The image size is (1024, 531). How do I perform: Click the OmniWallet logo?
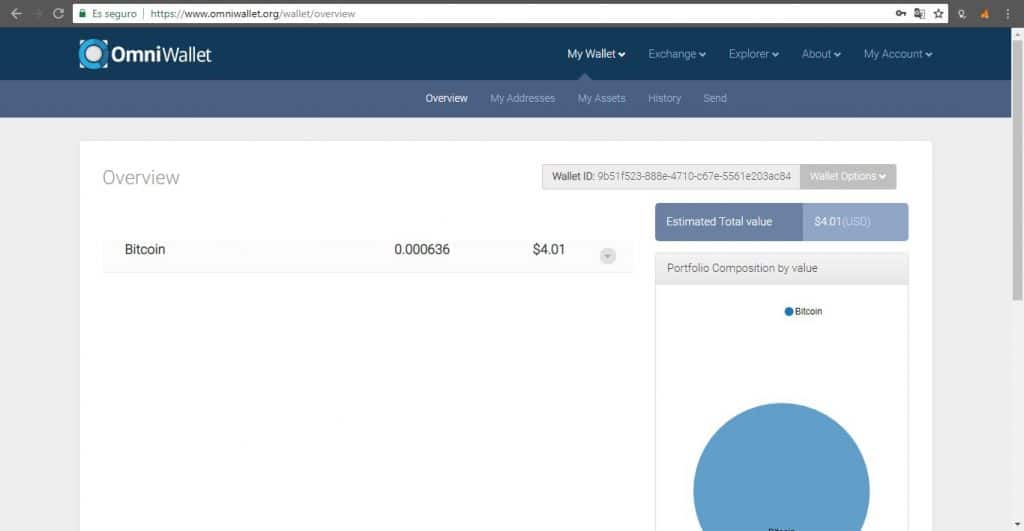click(145, 54)
